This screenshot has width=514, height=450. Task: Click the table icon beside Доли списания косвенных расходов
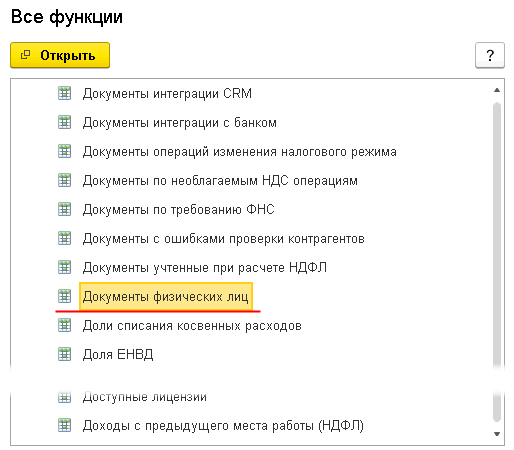64,325
